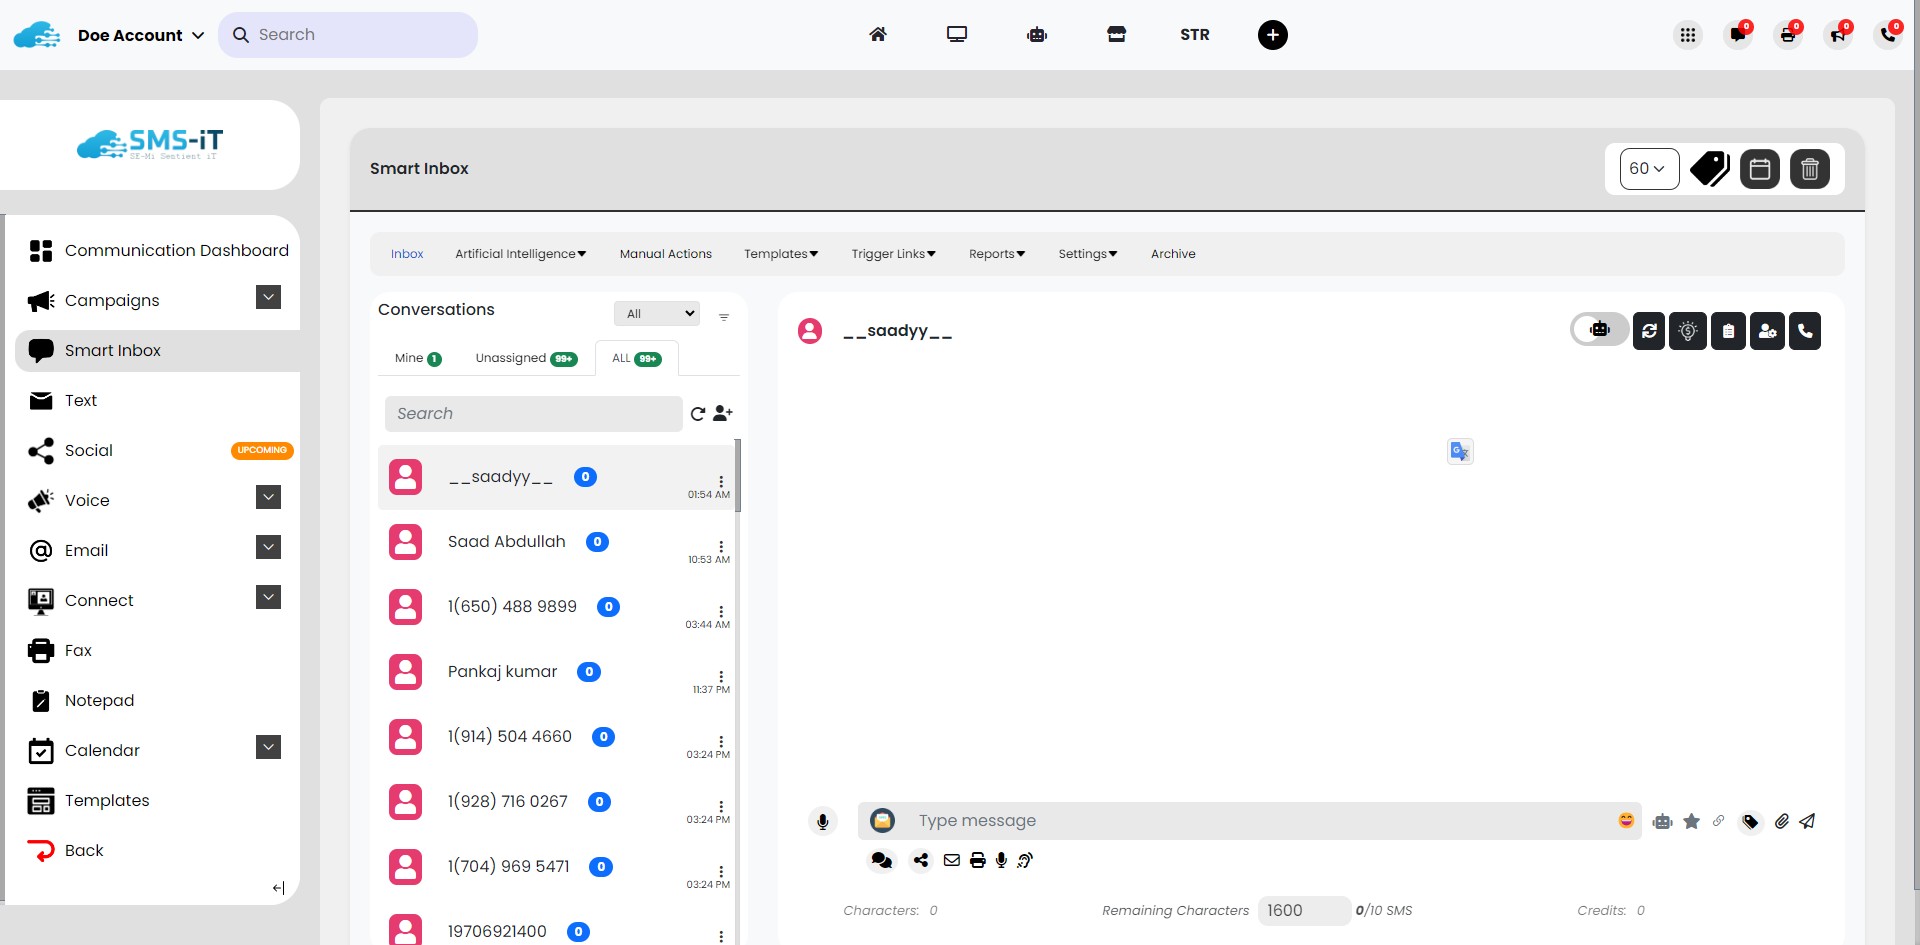The height and width of the screenshot is (945, 1920).
Task: Open the emoji picker in message box
Action: [x=1626, y=820]
